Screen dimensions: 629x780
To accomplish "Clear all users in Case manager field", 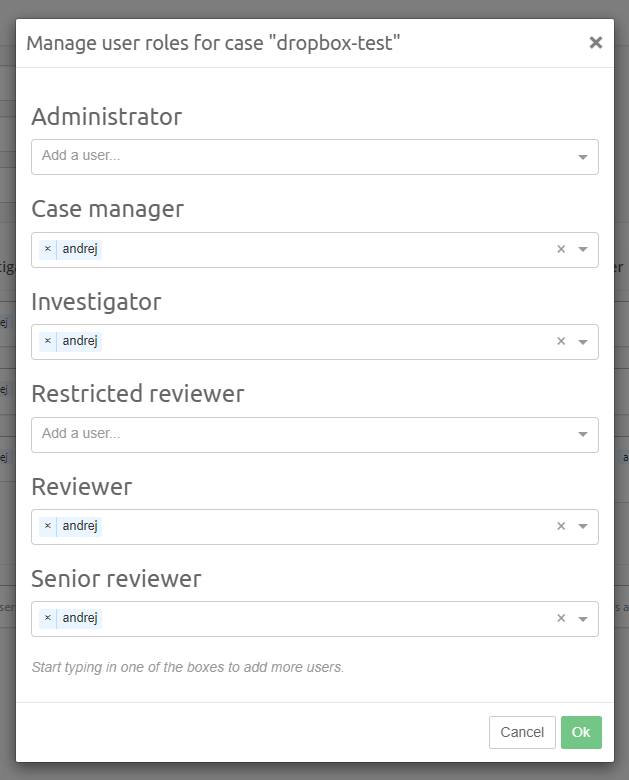I will [x=561, y=249].
